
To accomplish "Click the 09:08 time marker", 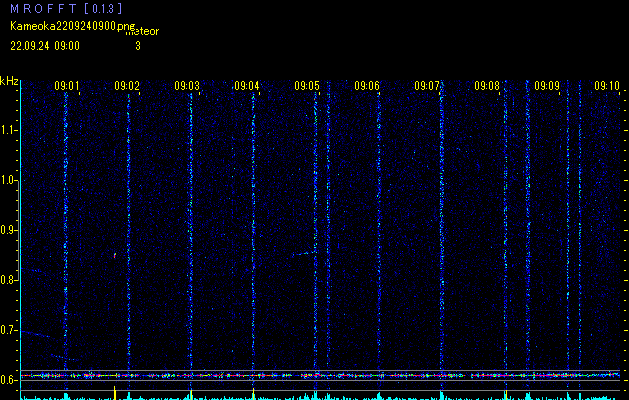I will coord(487,86).
